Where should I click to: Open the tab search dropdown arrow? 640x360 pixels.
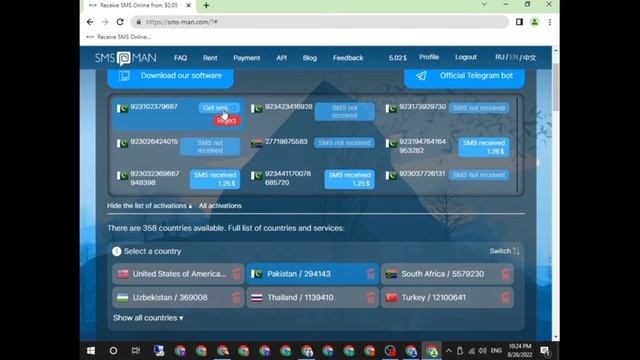484,4
